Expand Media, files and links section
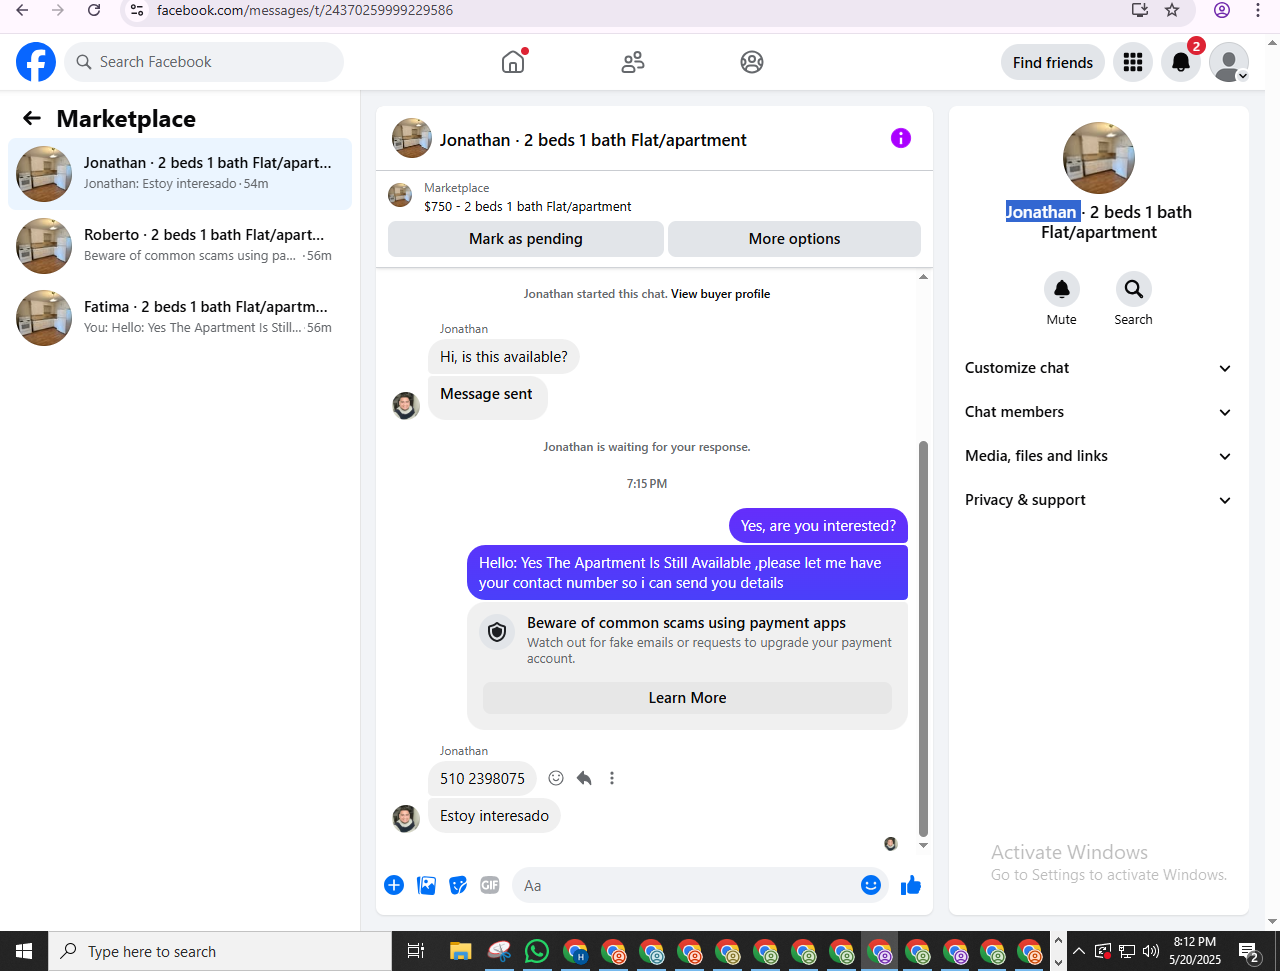 pos(1099,456)
